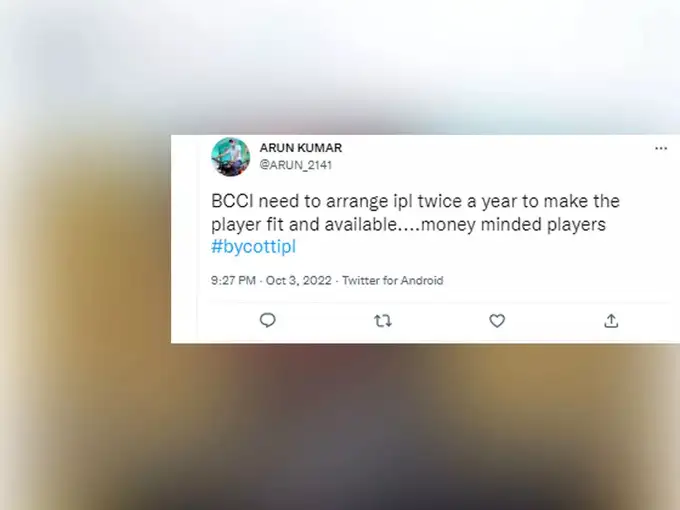680x510 pixels.
Task: Retweet the post using the arrows icon
Action: click(x=382, y=321)
